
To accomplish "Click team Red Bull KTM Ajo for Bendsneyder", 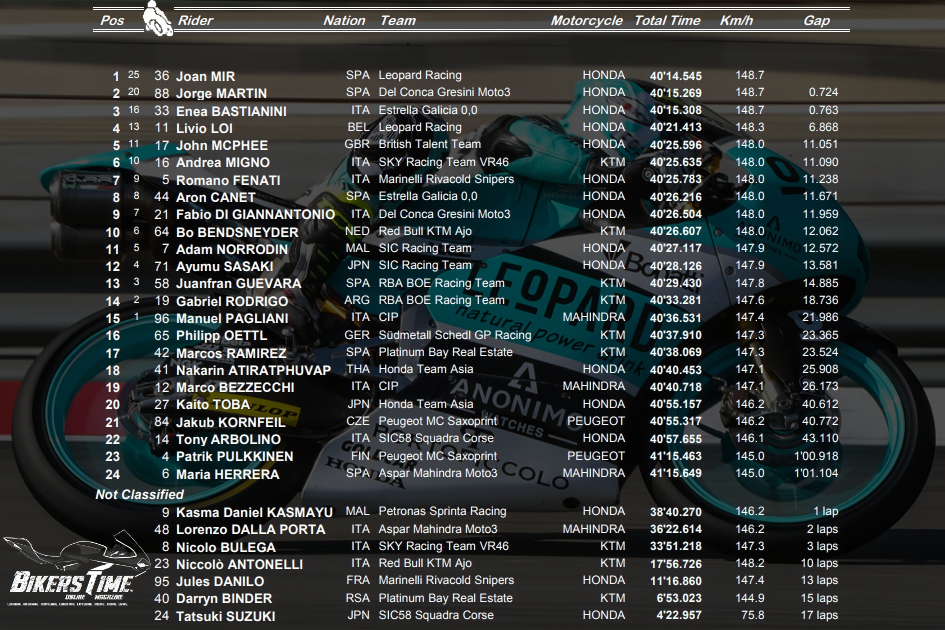I will click(x=425, y=231).
